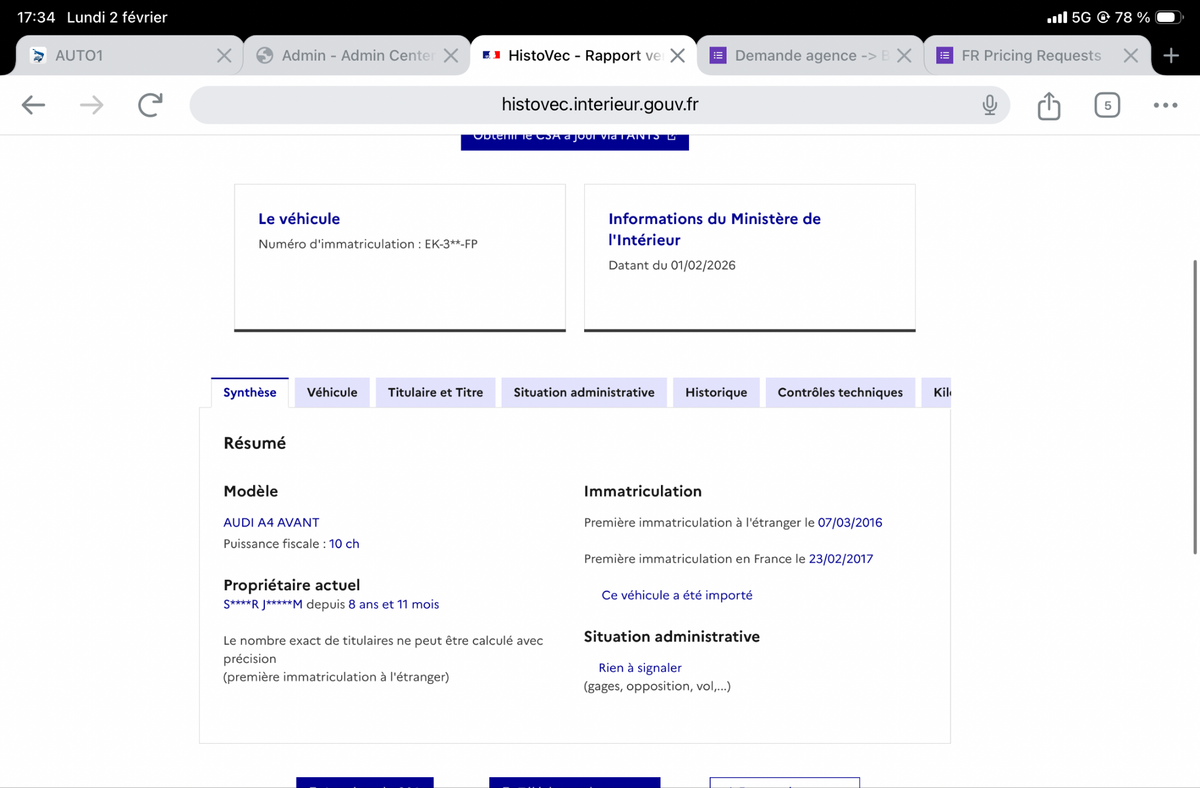
Task: Open the Véhicule tab
Action: (x=332, y=393)
